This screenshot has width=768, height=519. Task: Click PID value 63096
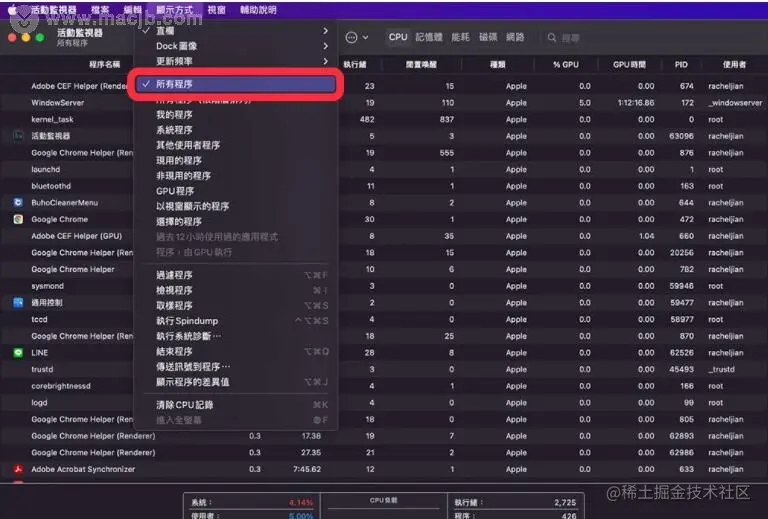point(681,136)
